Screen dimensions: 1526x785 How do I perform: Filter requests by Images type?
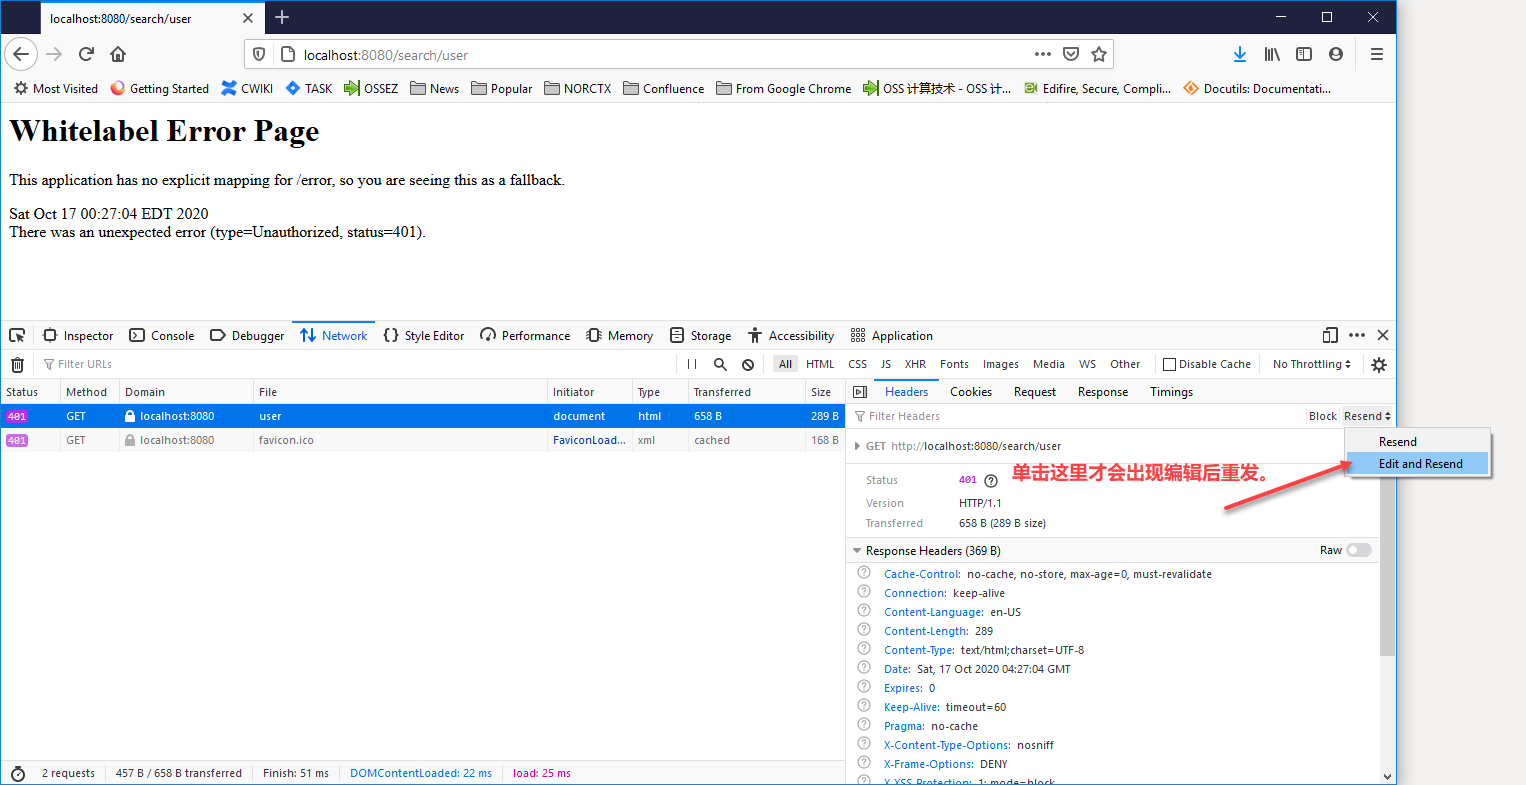(1000, 364)
